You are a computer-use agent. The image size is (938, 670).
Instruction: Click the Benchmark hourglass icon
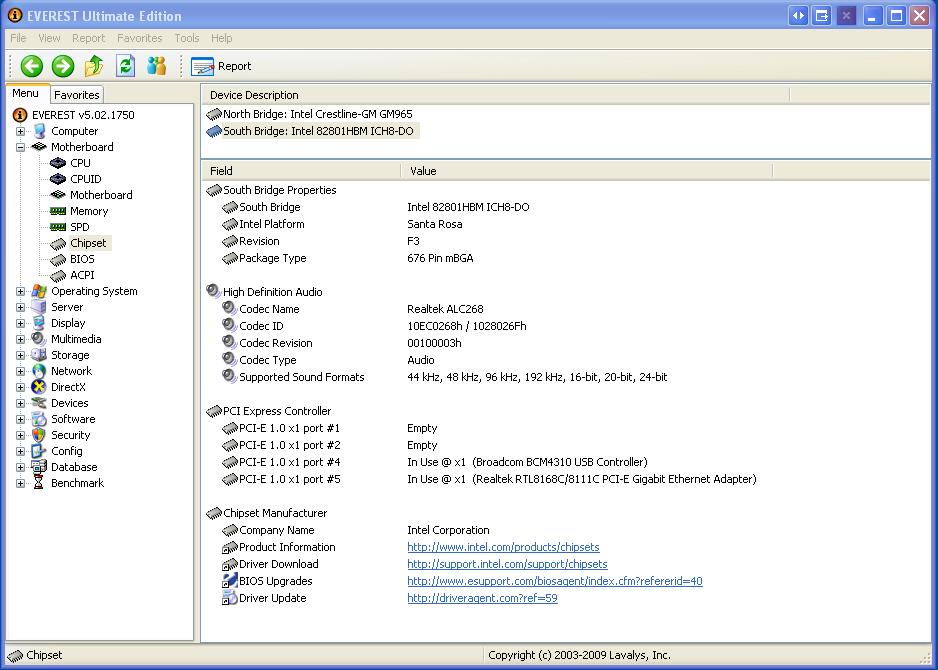click(x=39, y=483)
